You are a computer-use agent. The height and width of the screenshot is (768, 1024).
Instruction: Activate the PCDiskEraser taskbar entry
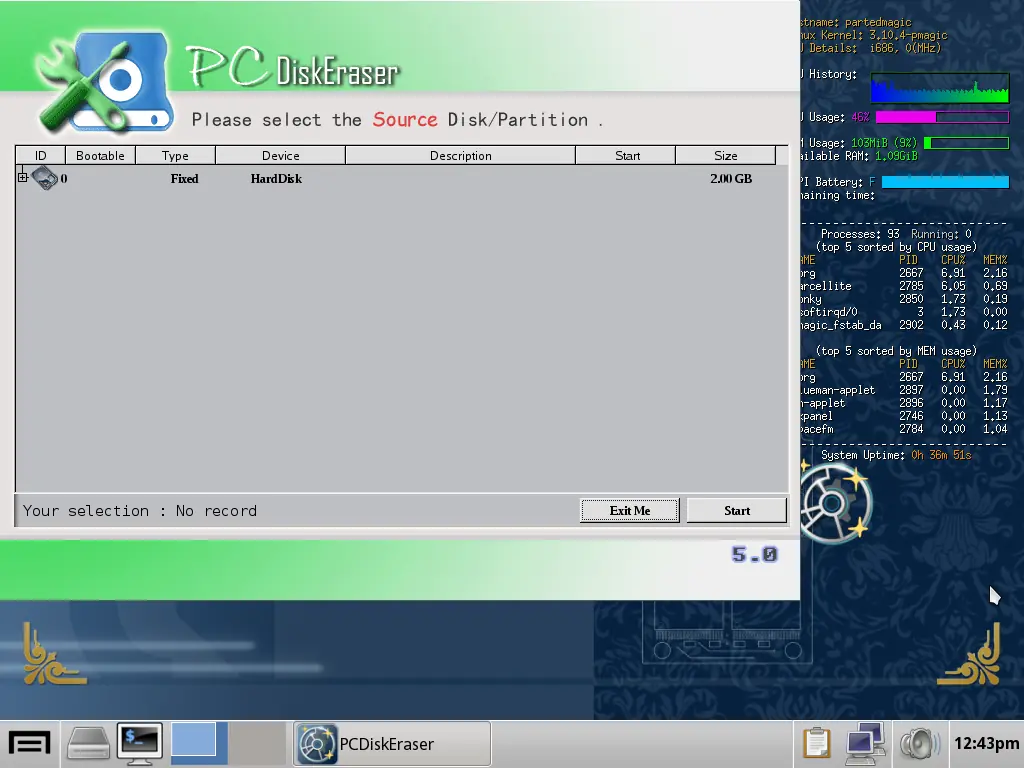click(392, 744)
